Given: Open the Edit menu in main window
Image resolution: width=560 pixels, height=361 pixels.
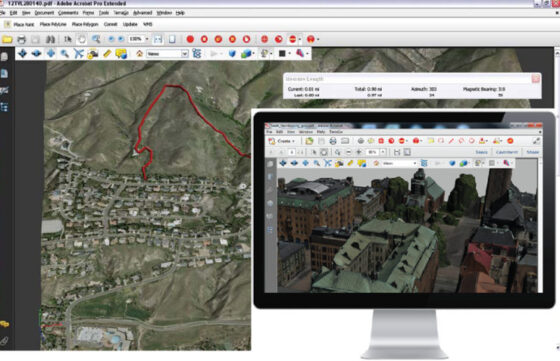Looking at the screenshot, I should pyautogui.click(x=14, y=13).
